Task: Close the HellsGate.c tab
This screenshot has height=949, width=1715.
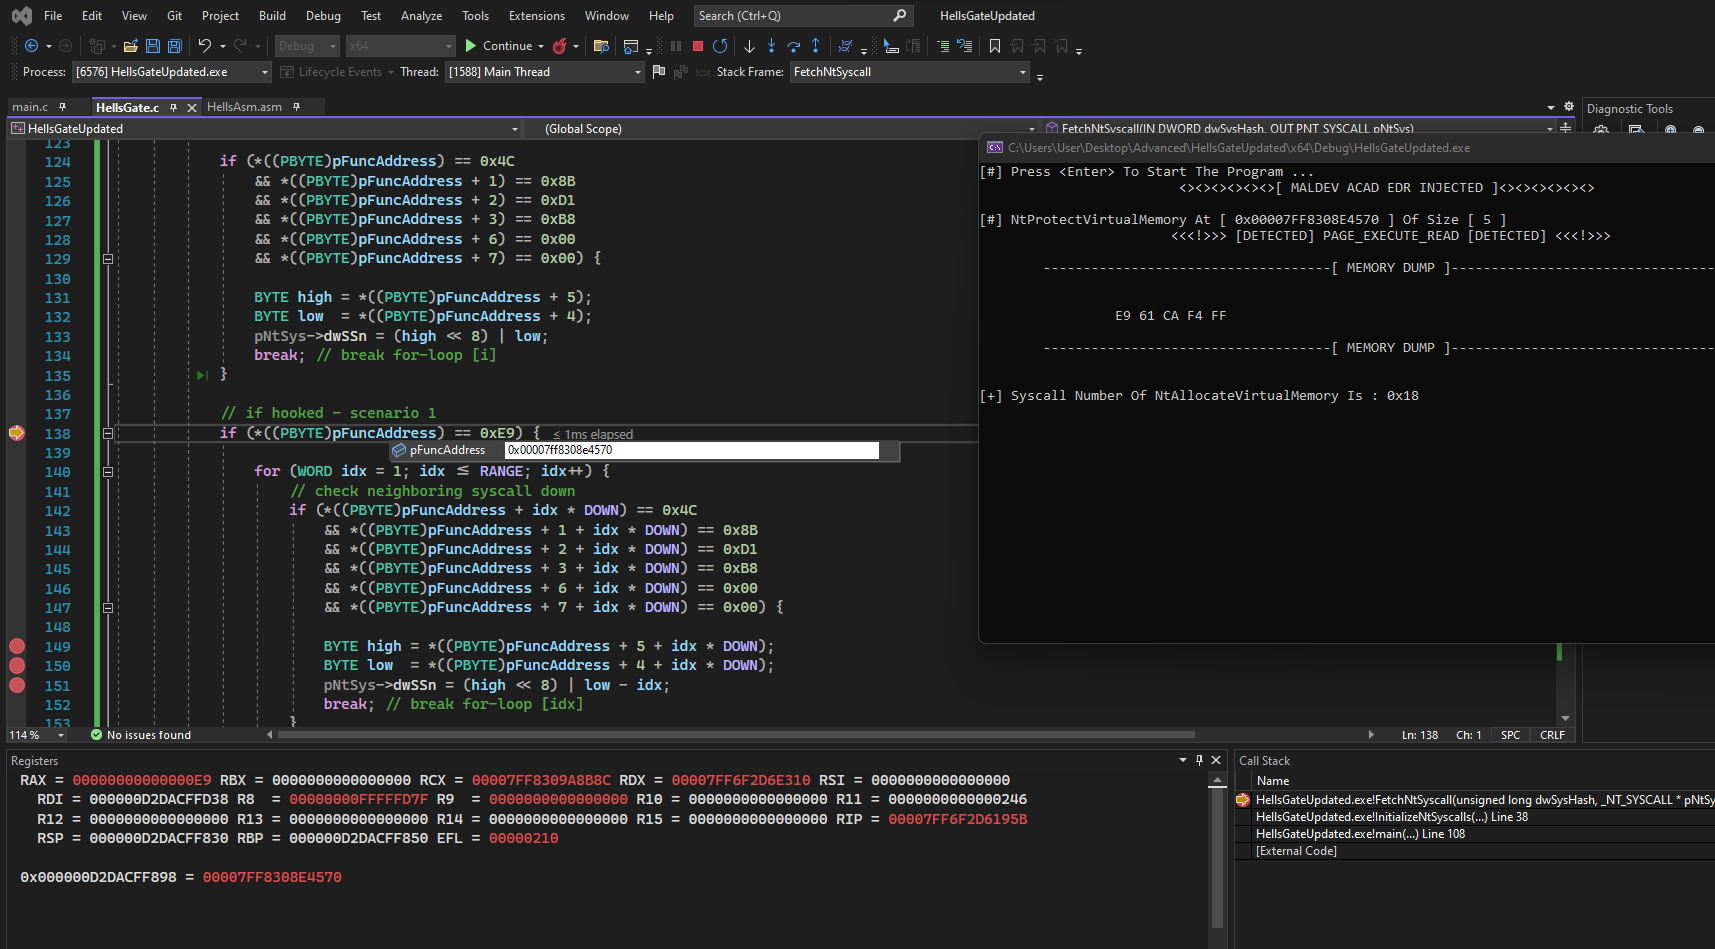Action: coord(192,107)
